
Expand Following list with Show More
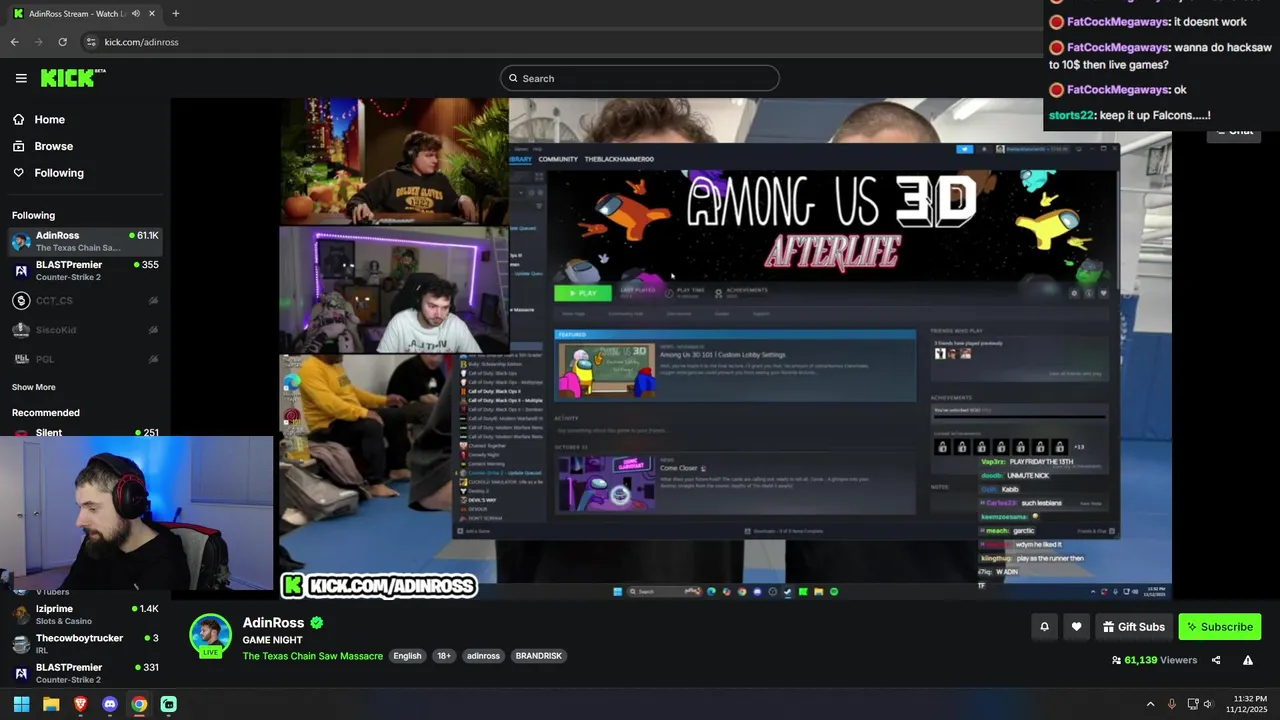34,387
